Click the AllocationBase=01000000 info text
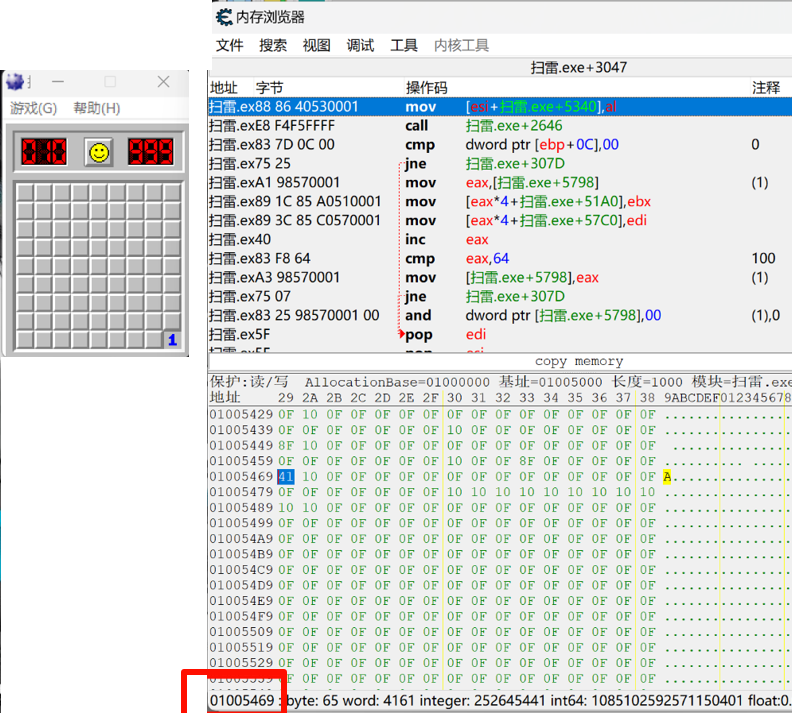 (397, 382)
